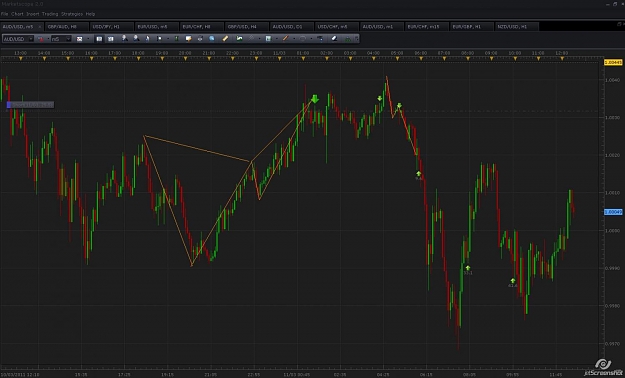Open the toolbar overflow options
Viewport: 625px width, 378px height.
pyautogui.click(x=357, y=39)
